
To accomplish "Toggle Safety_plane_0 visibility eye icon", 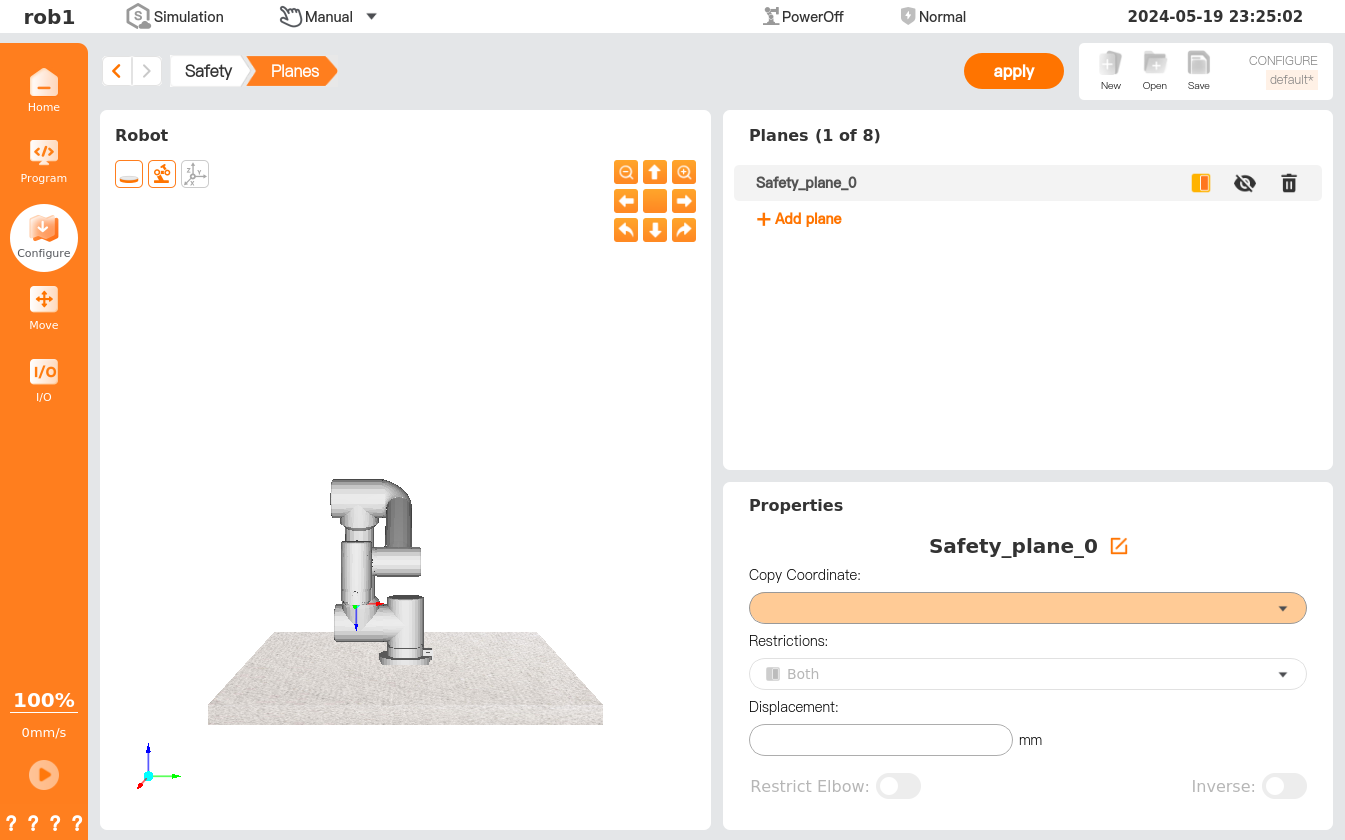I will pos(1244,183).
